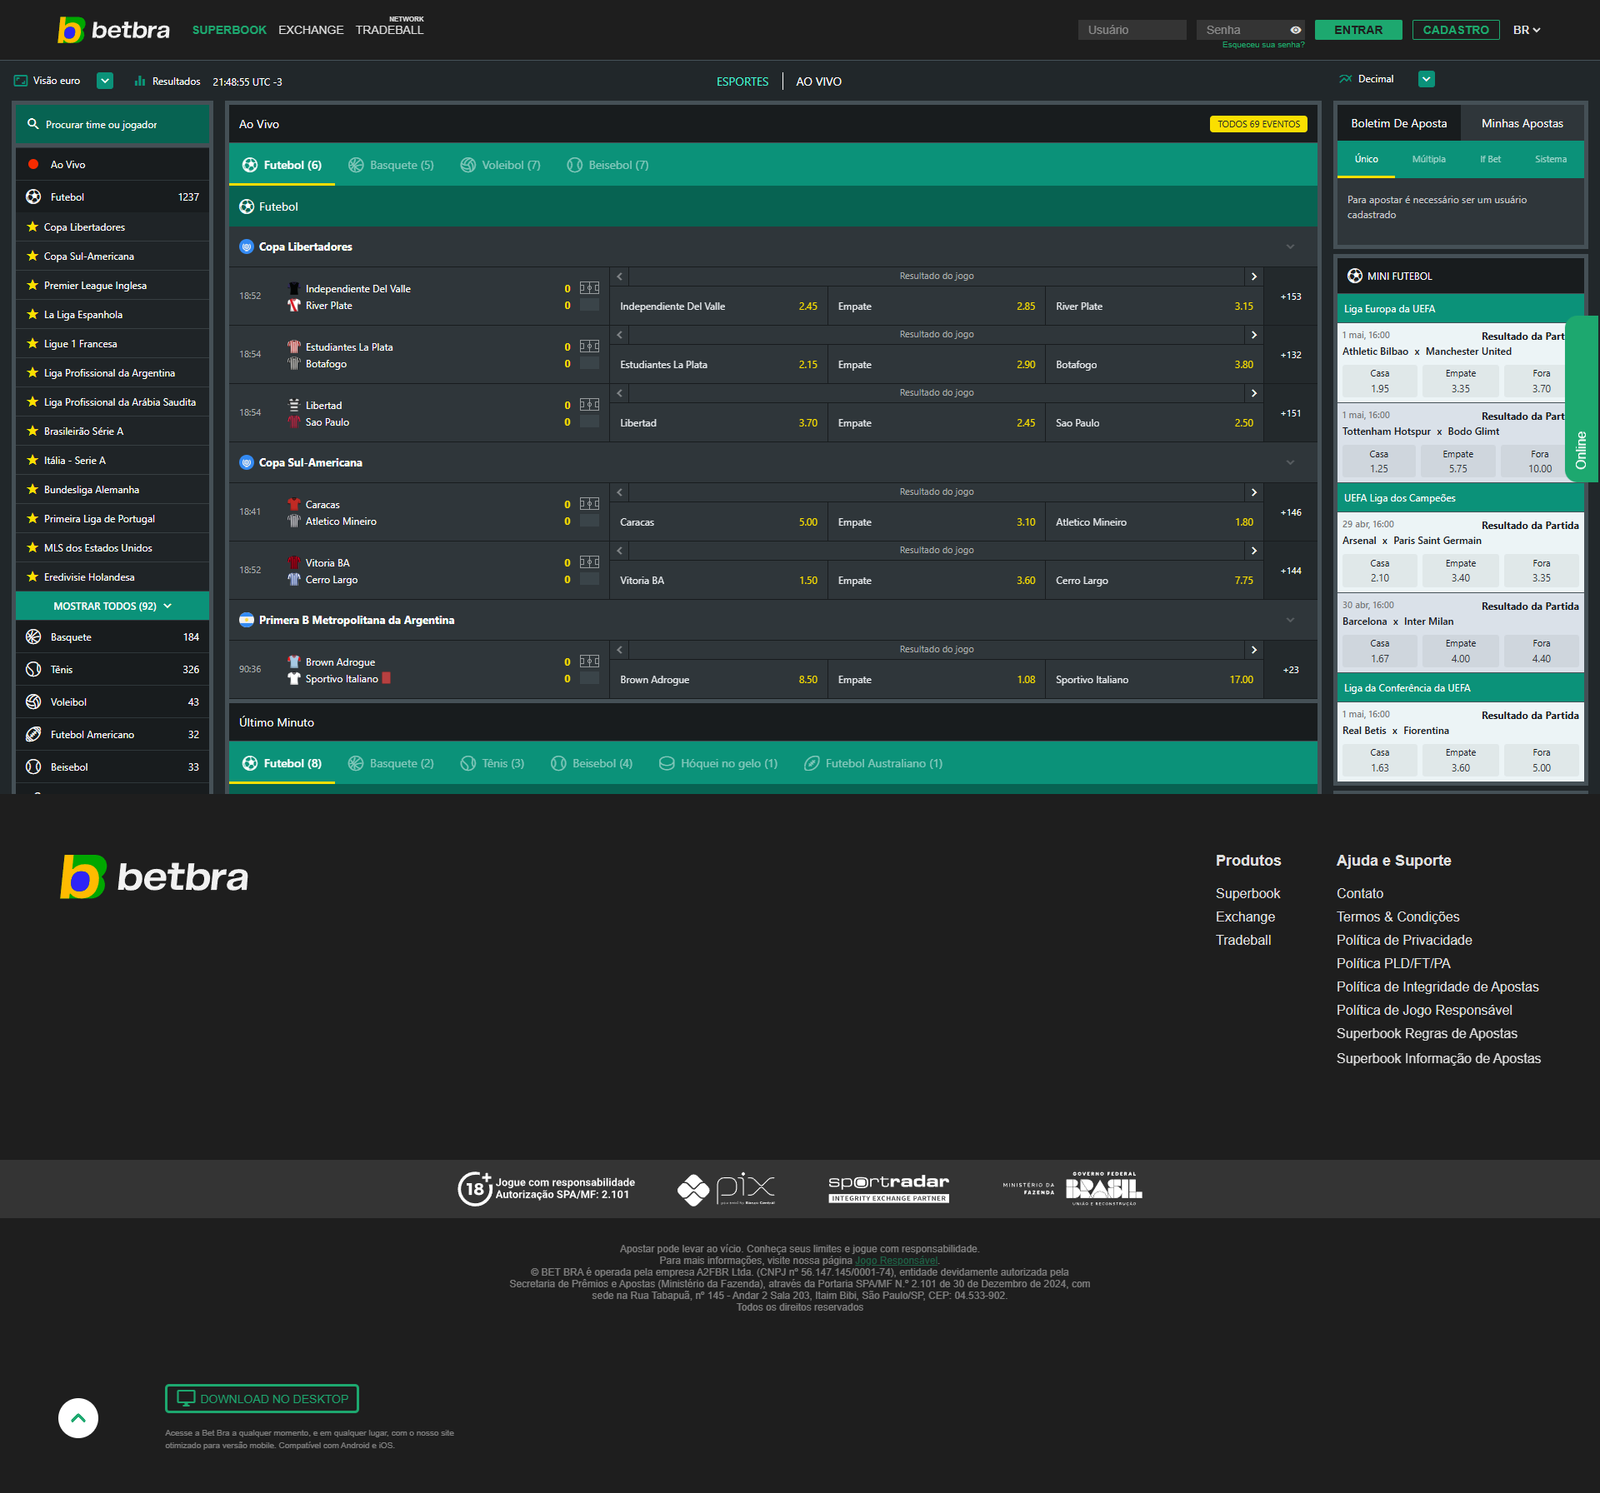Open the Decimal odds format dropdown

point(1427,79)
